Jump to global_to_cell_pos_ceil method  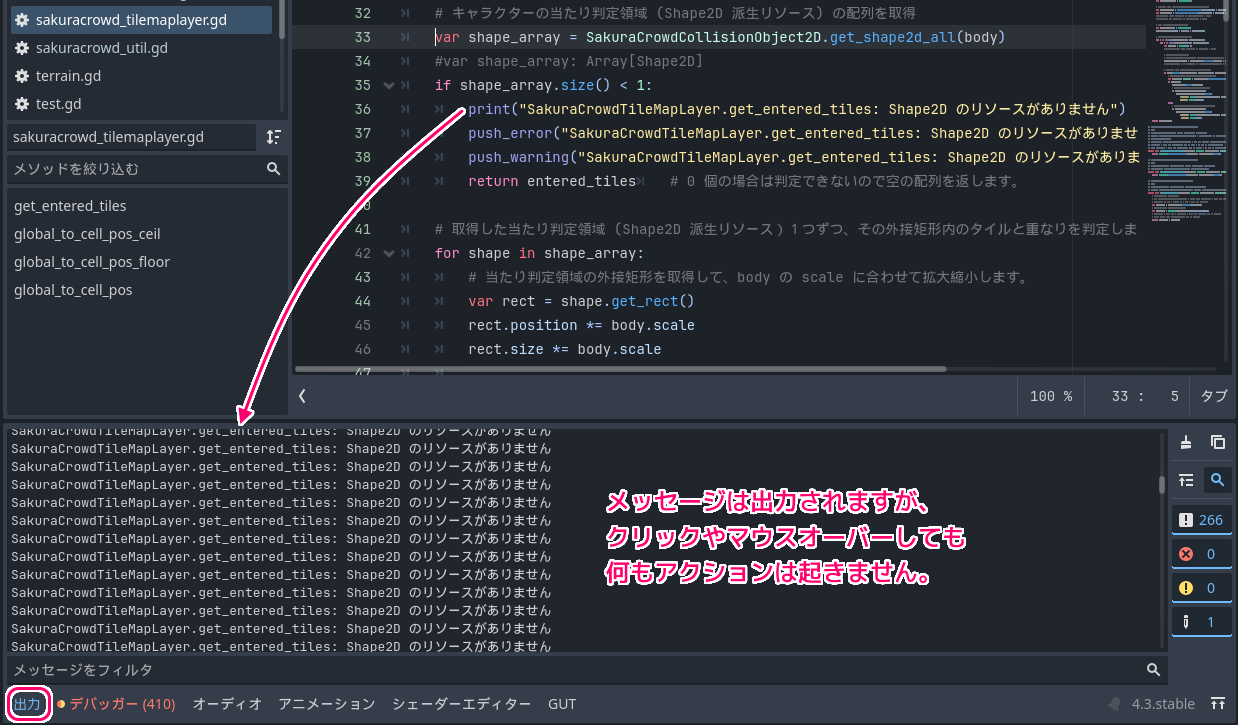(x=87, y=234)
